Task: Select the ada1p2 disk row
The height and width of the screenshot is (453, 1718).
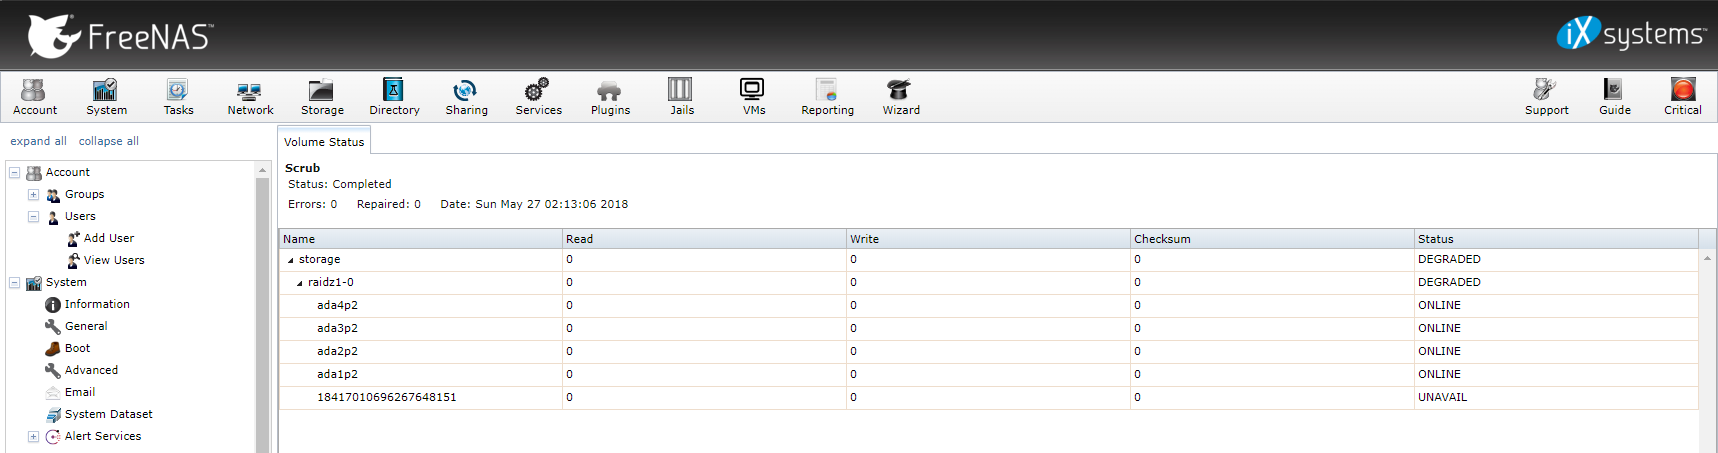Action: (x=988, y=375)
